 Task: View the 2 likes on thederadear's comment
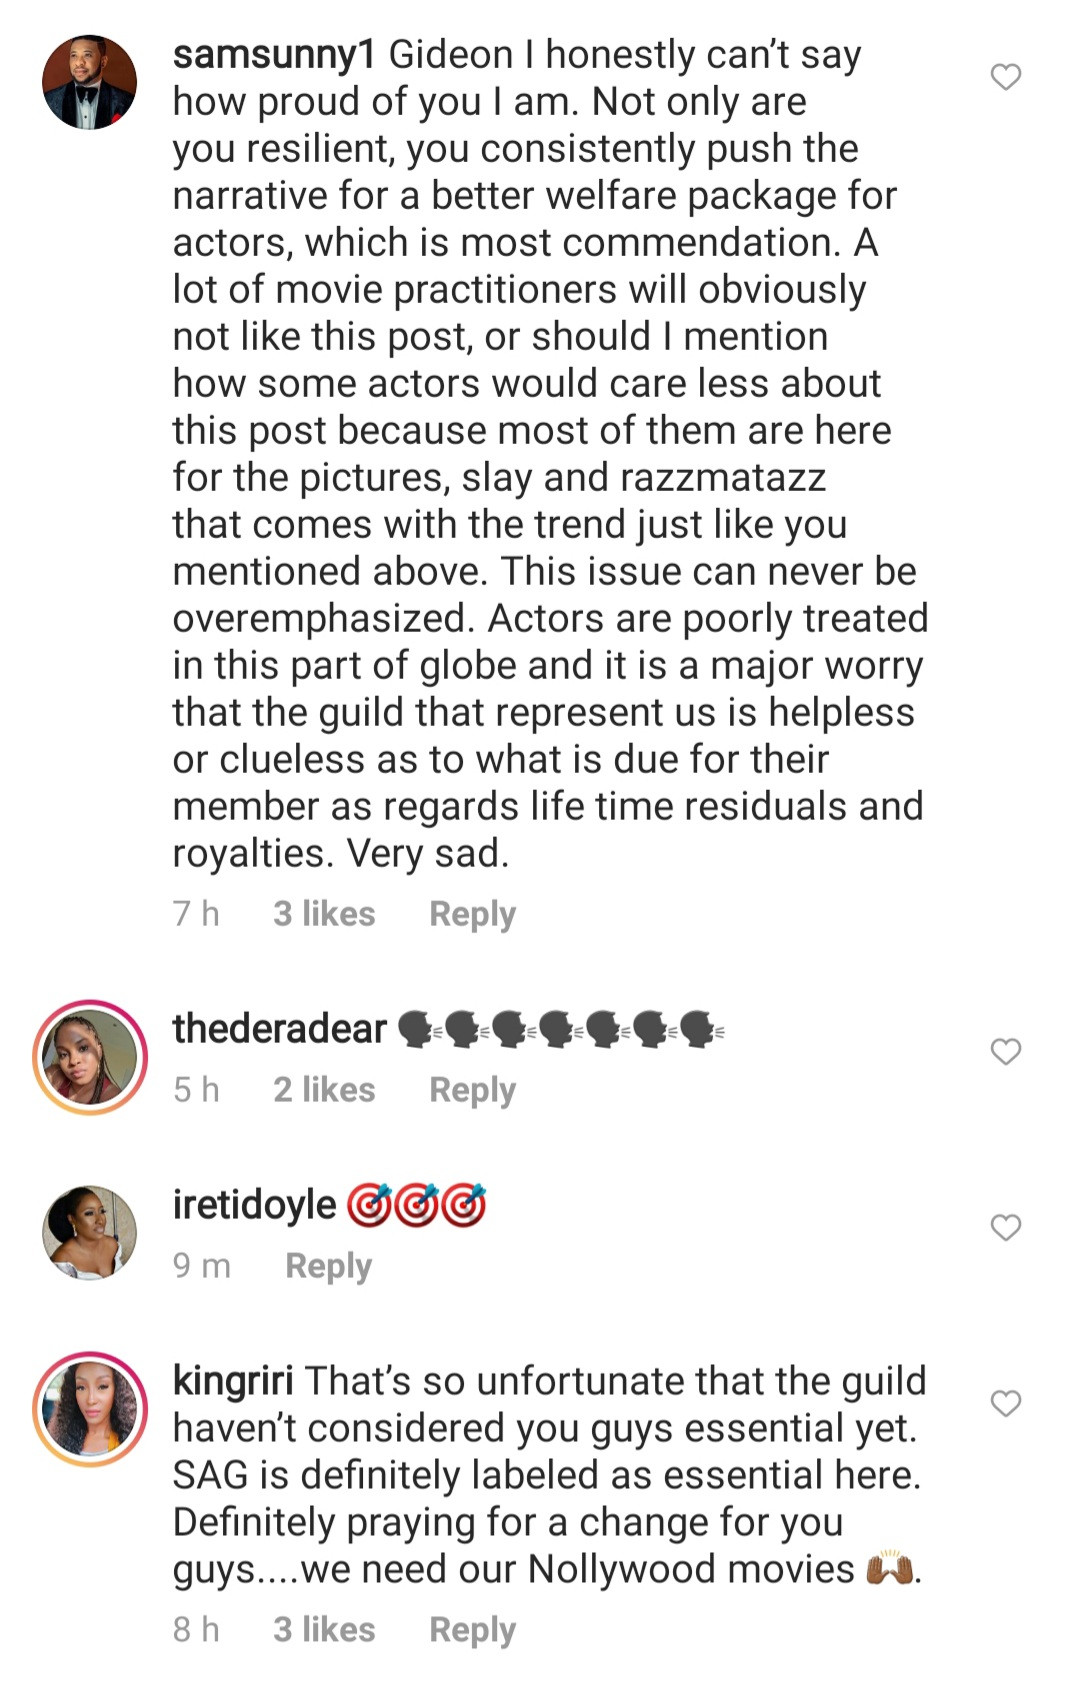pos(324,1090)
